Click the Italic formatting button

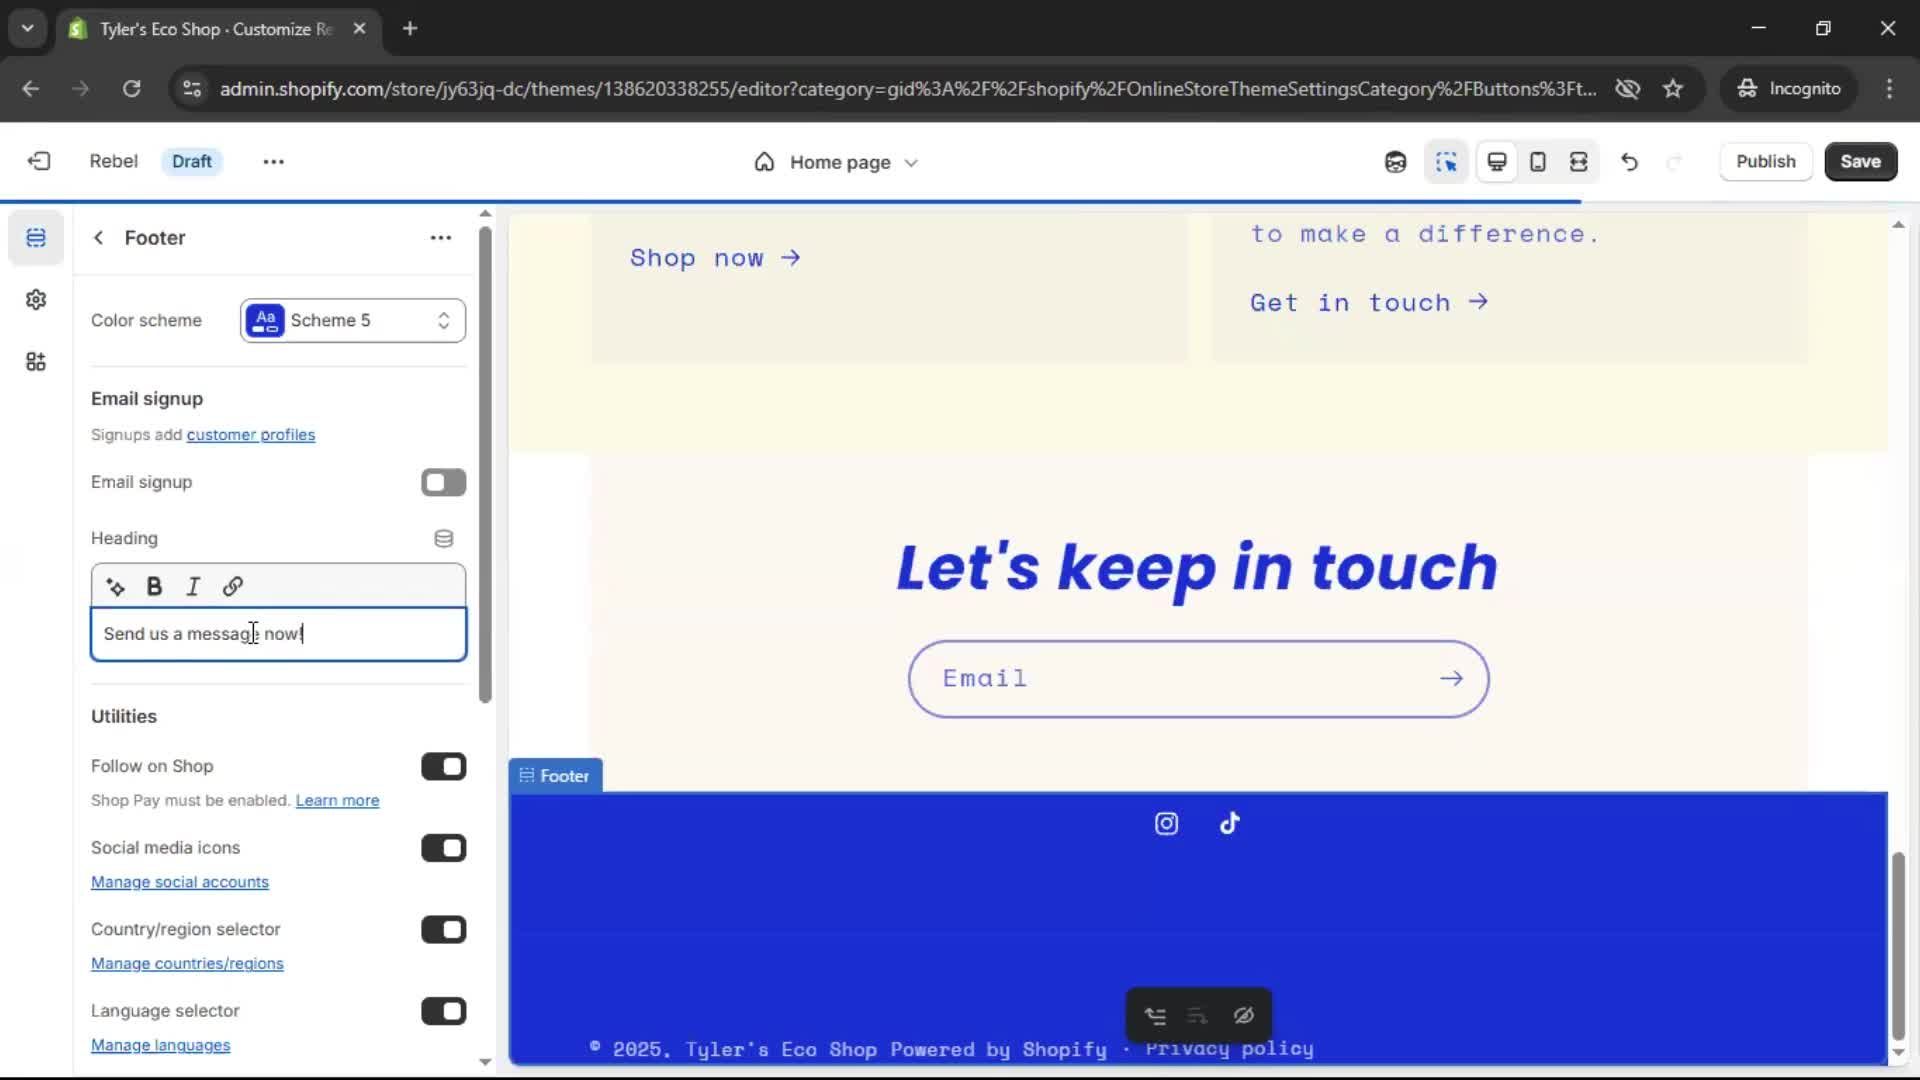(193, 587)
